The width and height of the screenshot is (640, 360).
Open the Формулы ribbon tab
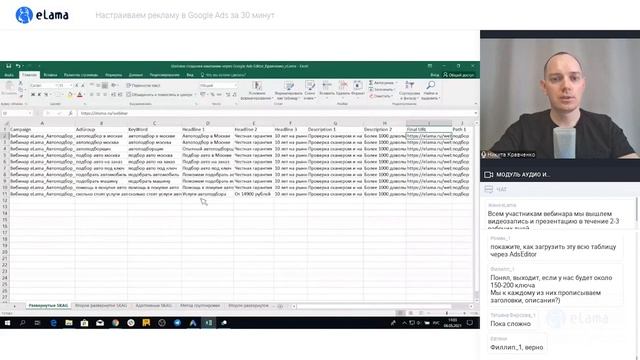click(113, 75)
